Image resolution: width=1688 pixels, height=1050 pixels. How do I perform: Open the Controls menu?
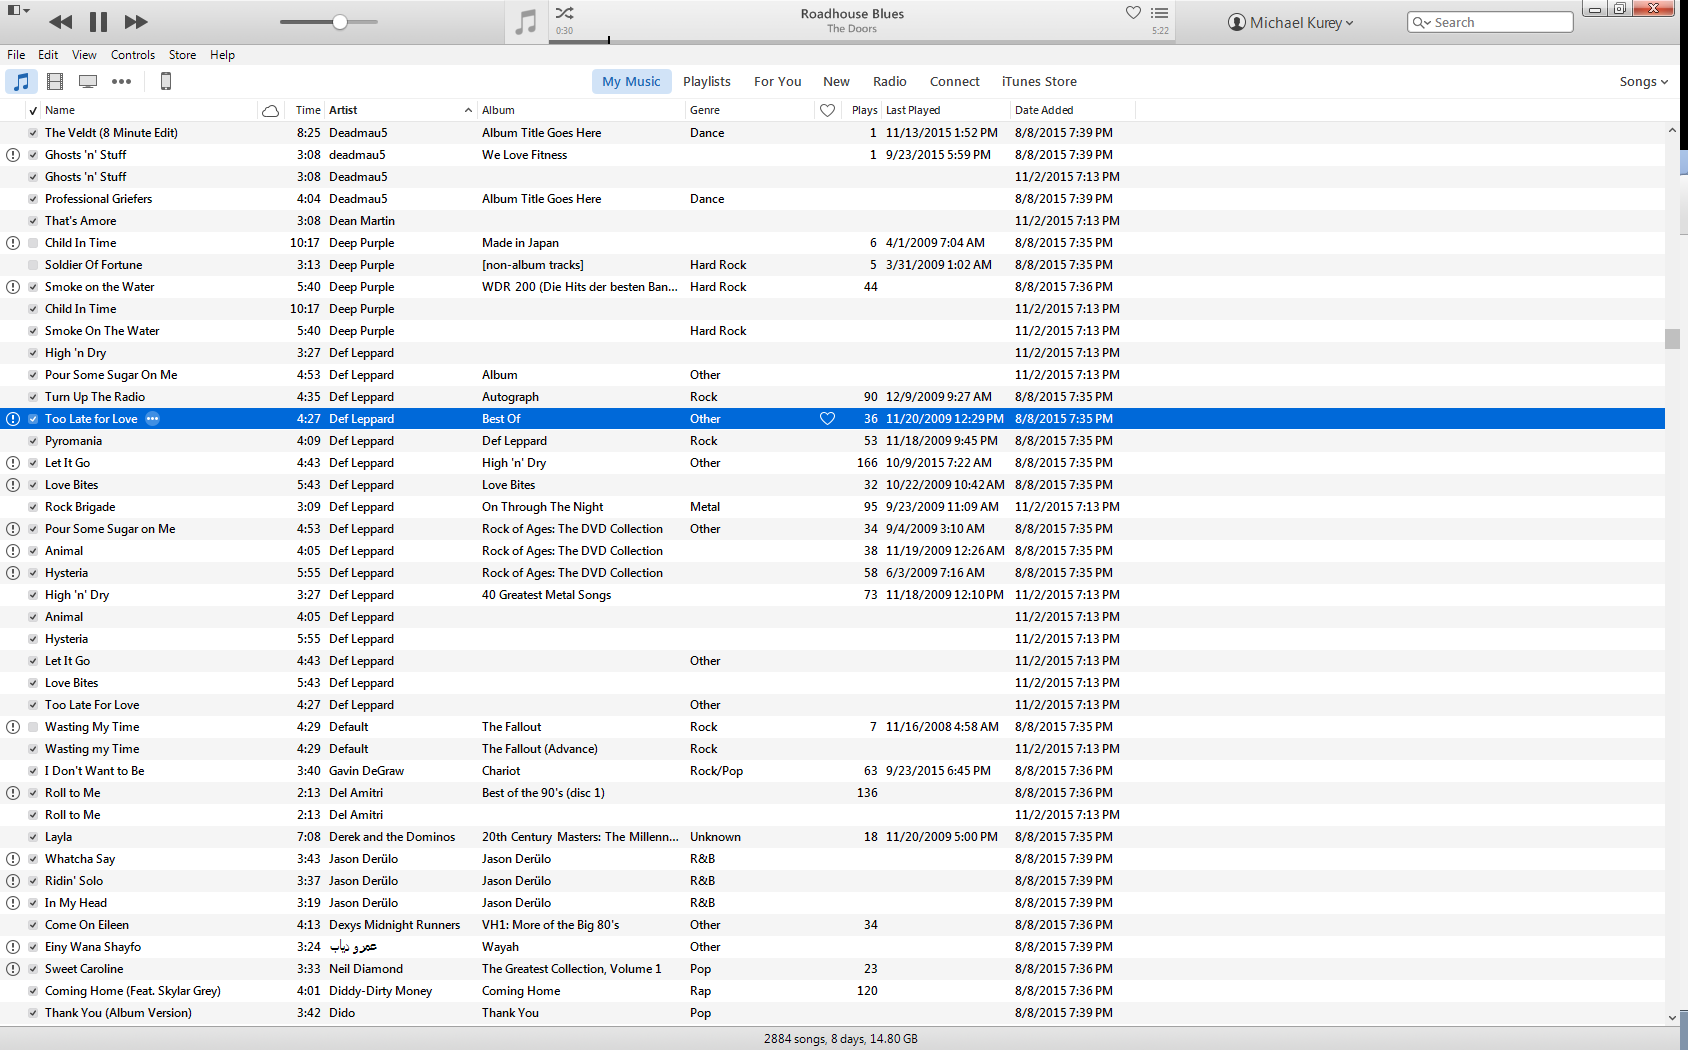(x=133, y=55)
